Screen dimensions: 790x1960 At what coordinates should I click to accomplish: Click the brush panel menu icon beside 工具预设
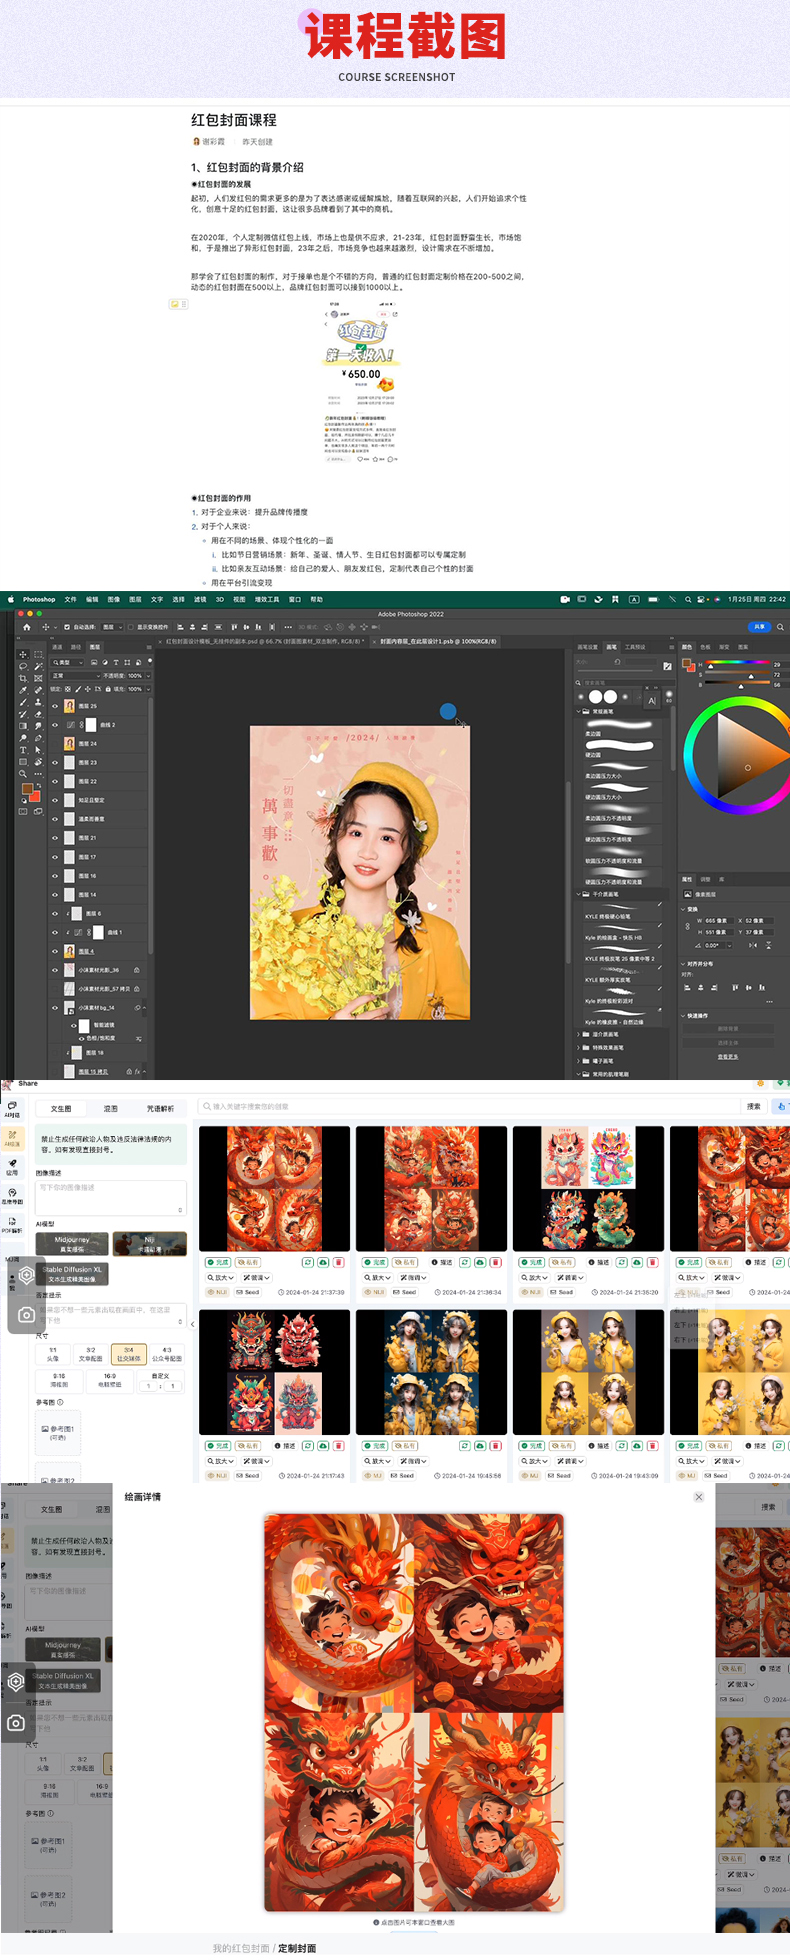[x=672, y=647]
